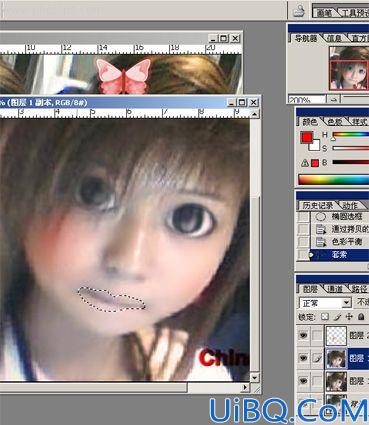Open the Brushes tab (画笔) in palette well
Screen dimensions: 369x425
click(x=324, y=13)
